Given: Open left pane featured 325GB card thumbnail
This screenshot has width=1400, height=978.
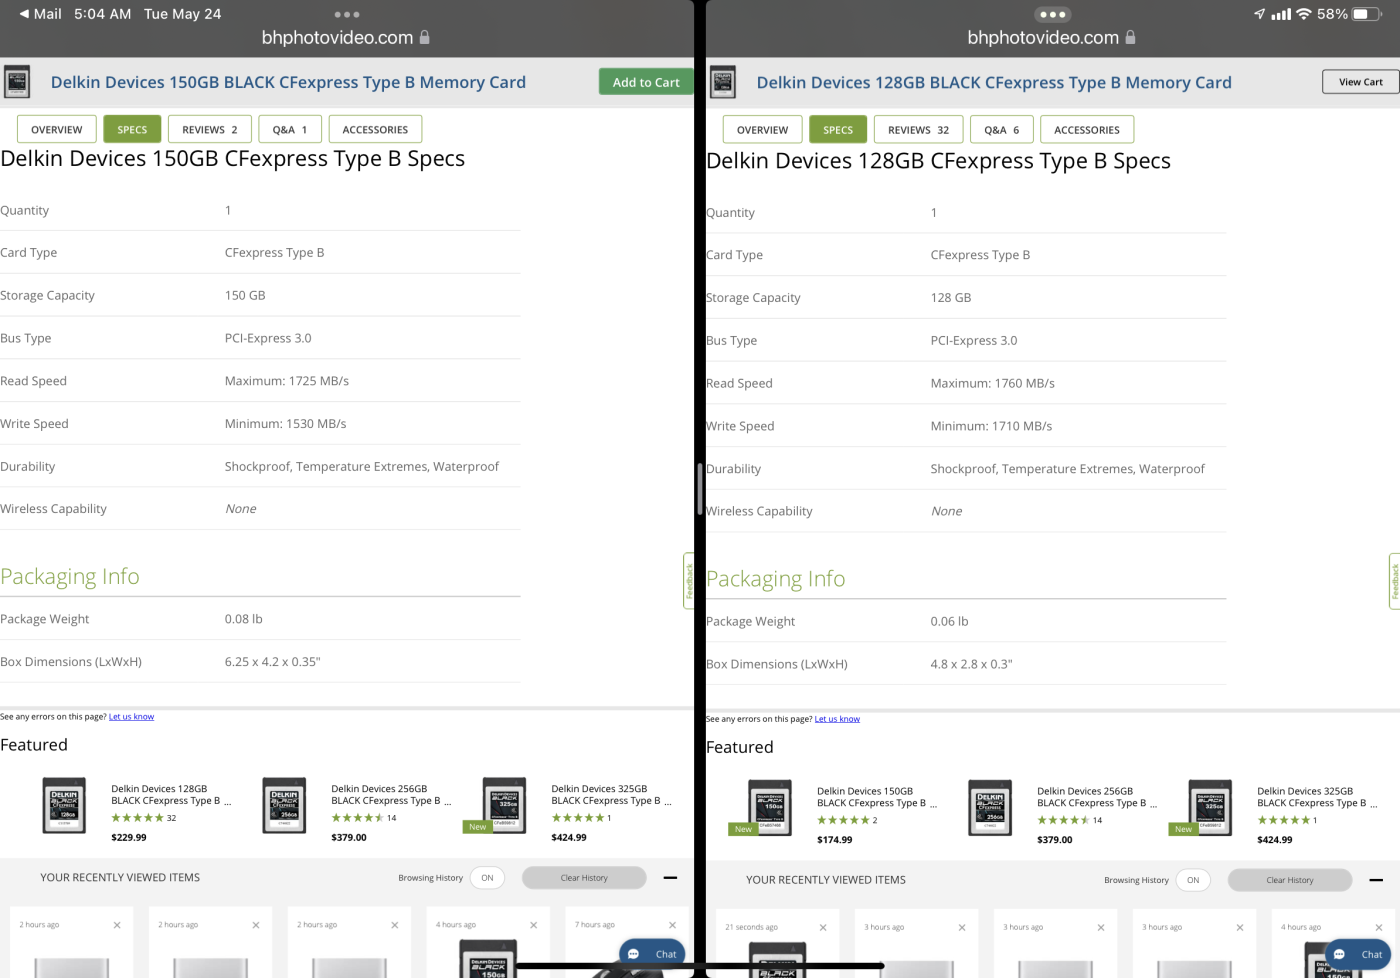Looking at the screenshot, I should [504, 805].
